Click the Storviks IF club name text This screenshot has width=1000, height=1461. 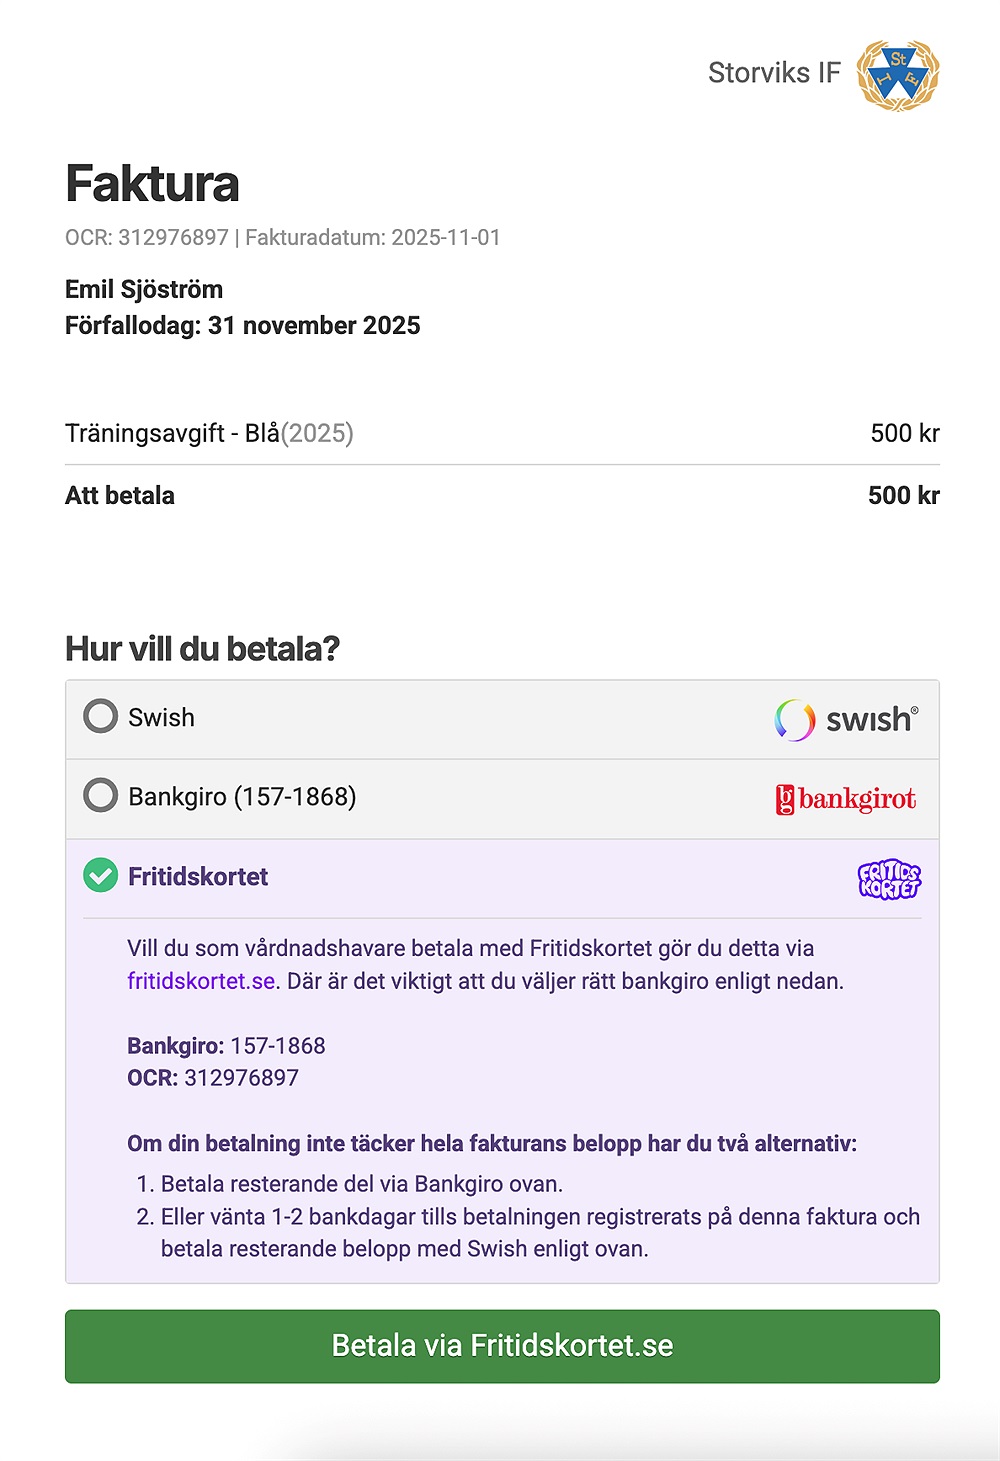[x=774, y=73]
